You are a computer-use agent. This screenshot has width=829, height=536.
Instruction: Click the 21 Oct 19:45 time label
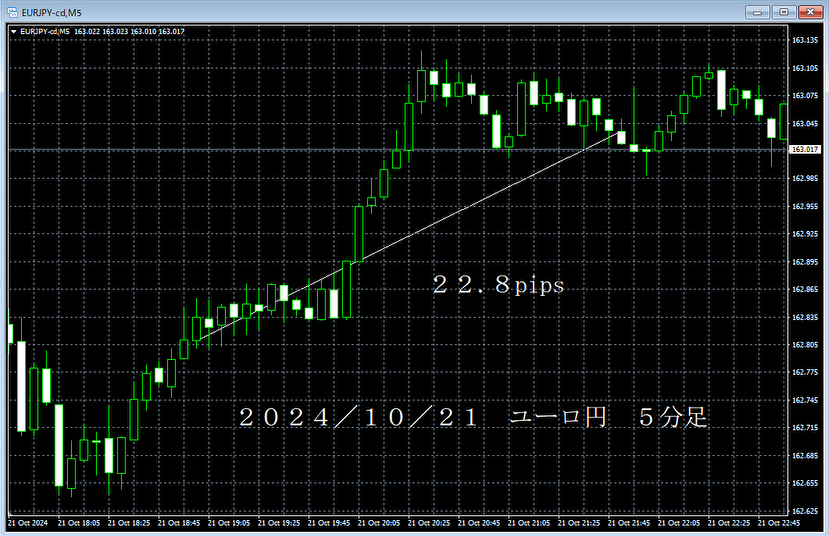[329, 523]
